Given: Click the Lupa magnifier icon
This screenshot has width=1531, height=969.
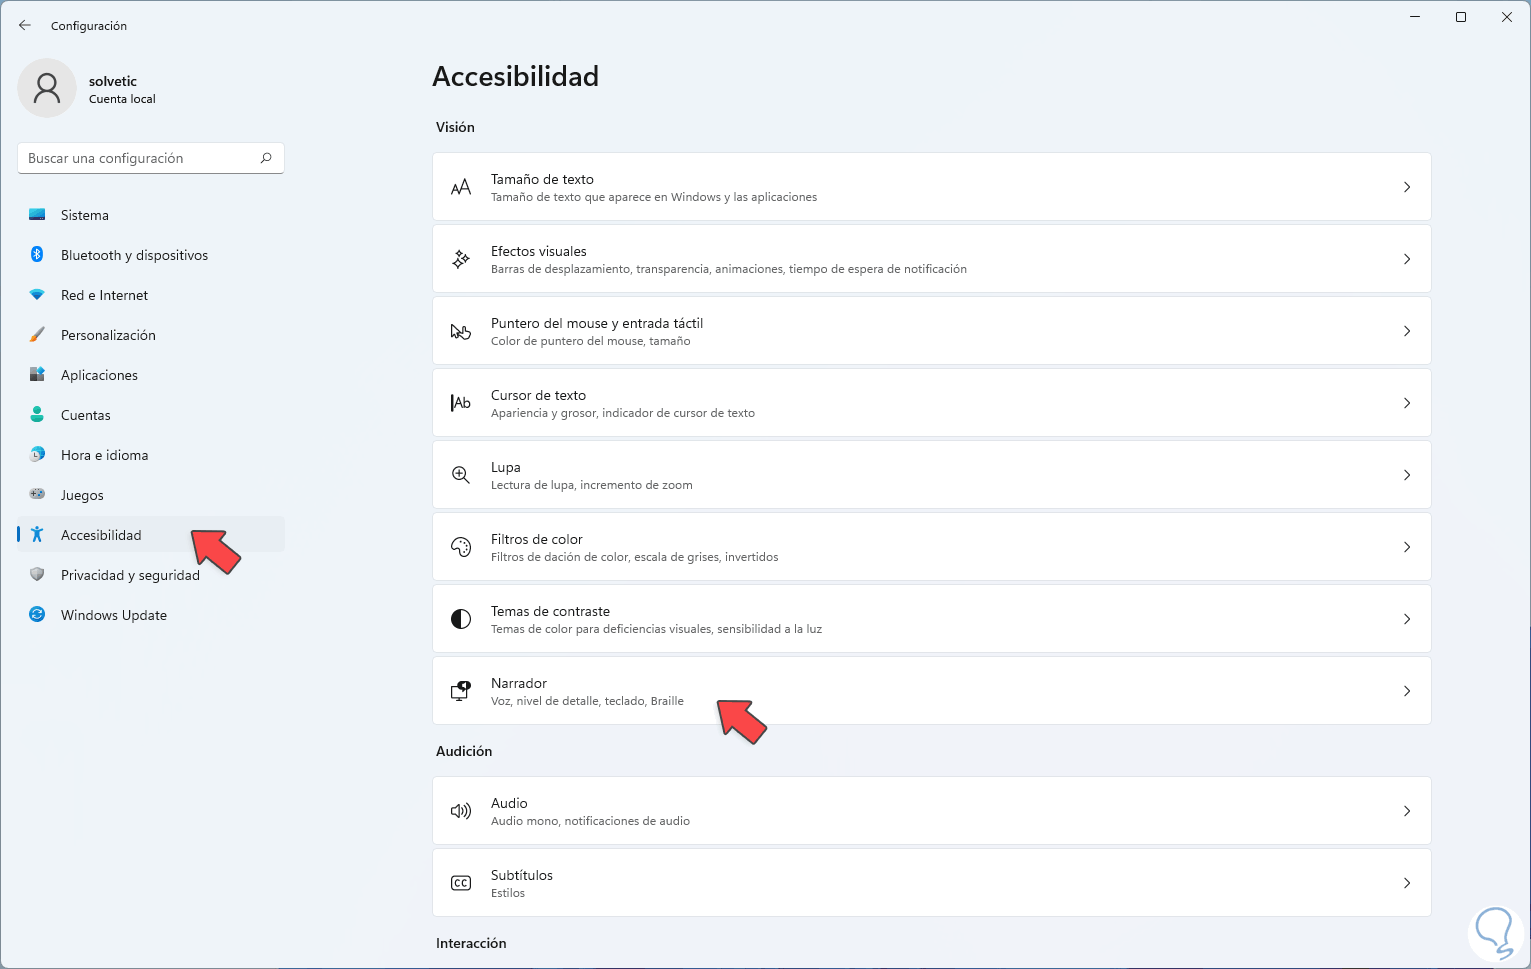Looking at the screenshot, I should (461, 475).
